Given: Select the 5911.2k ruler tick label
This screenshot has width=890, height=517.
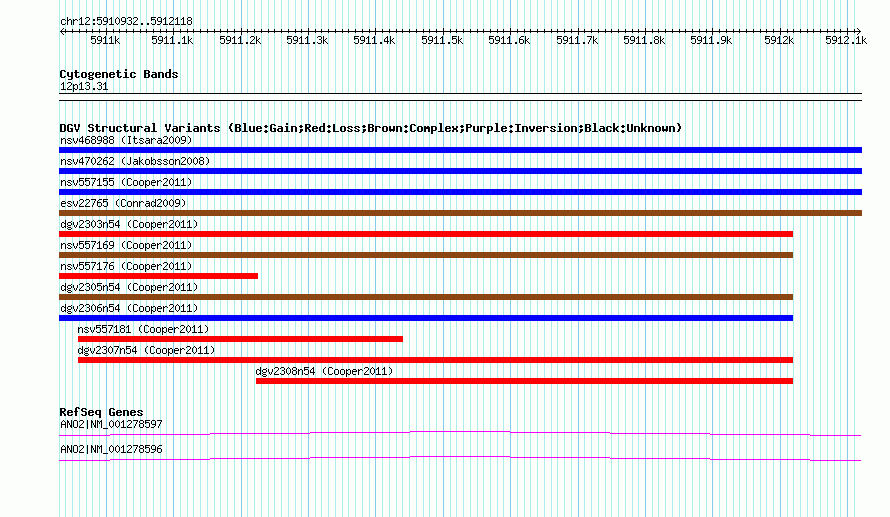Looking at the screenshot, I should (240, 40).
